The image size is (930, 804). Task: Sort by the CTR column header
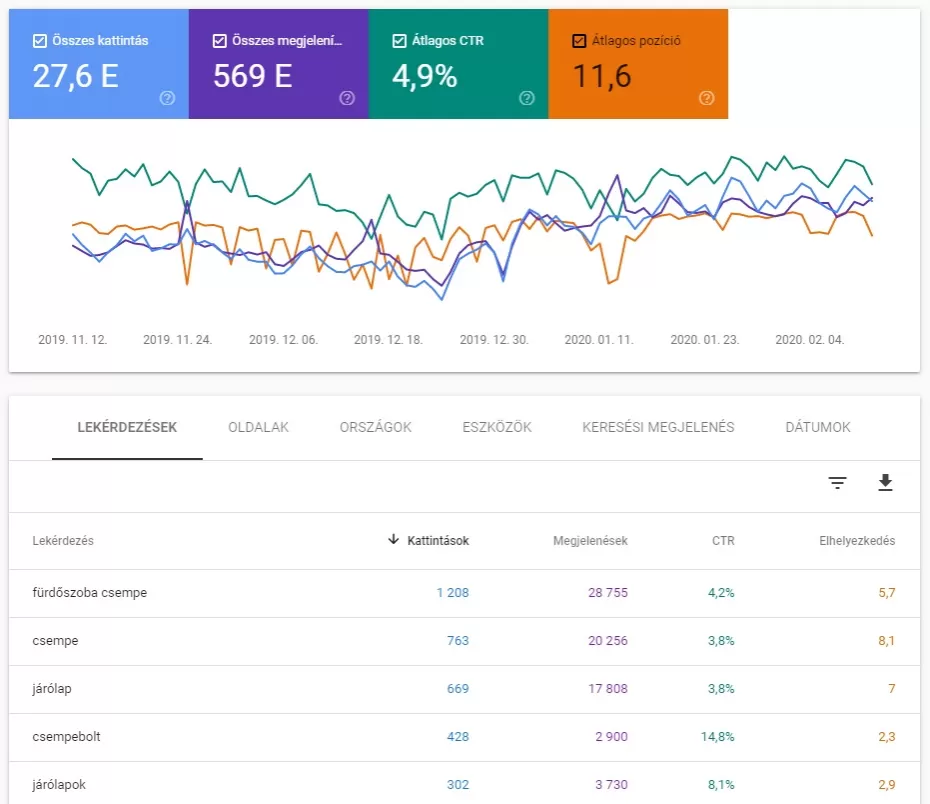tap(723, 541)
